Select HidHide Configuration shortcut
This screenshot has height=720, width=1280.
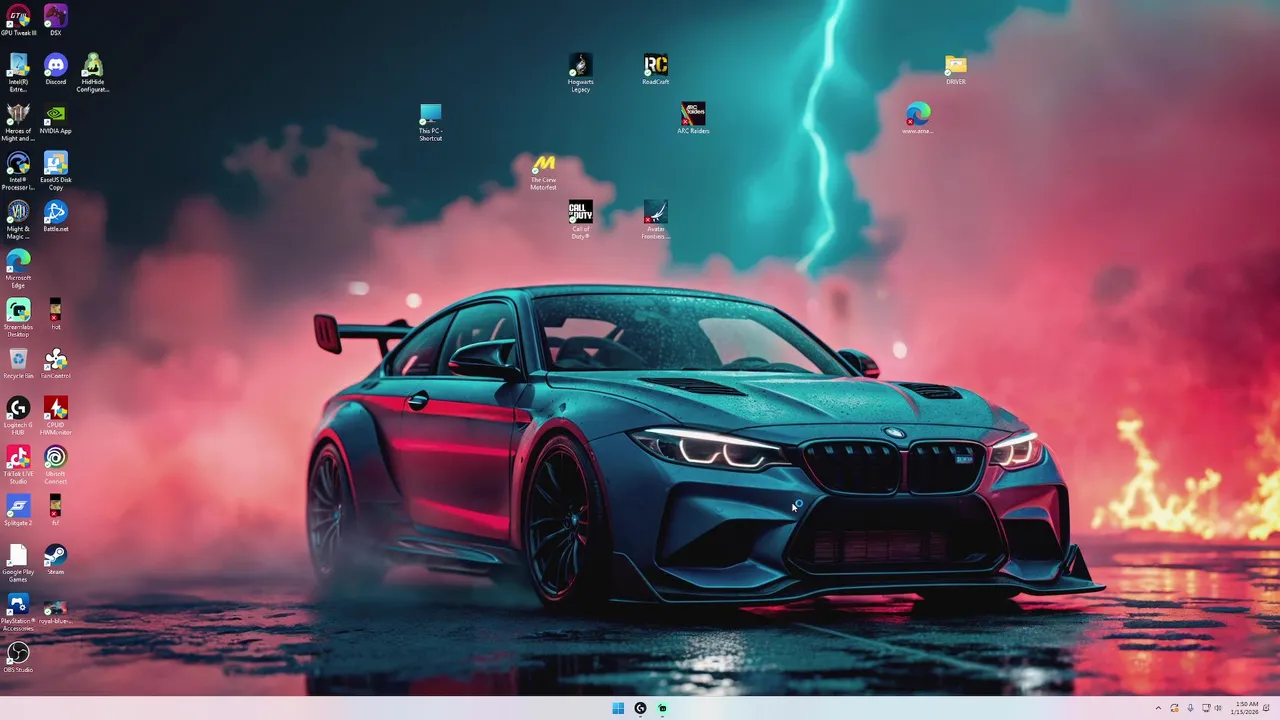click(x=93, y=72)
